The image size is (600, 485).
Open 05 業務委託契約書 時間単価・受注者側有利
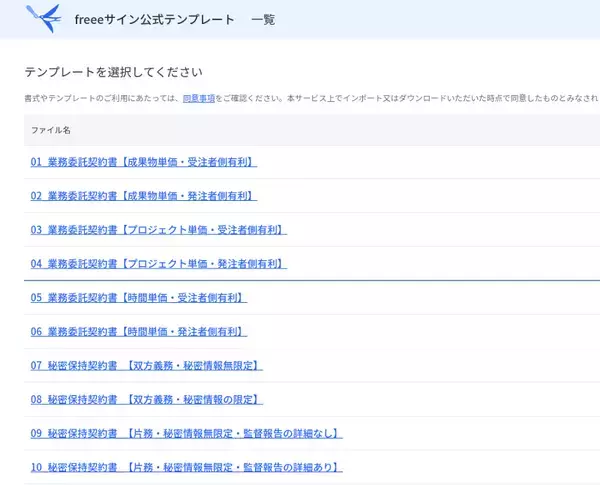[x=138, y=298]
